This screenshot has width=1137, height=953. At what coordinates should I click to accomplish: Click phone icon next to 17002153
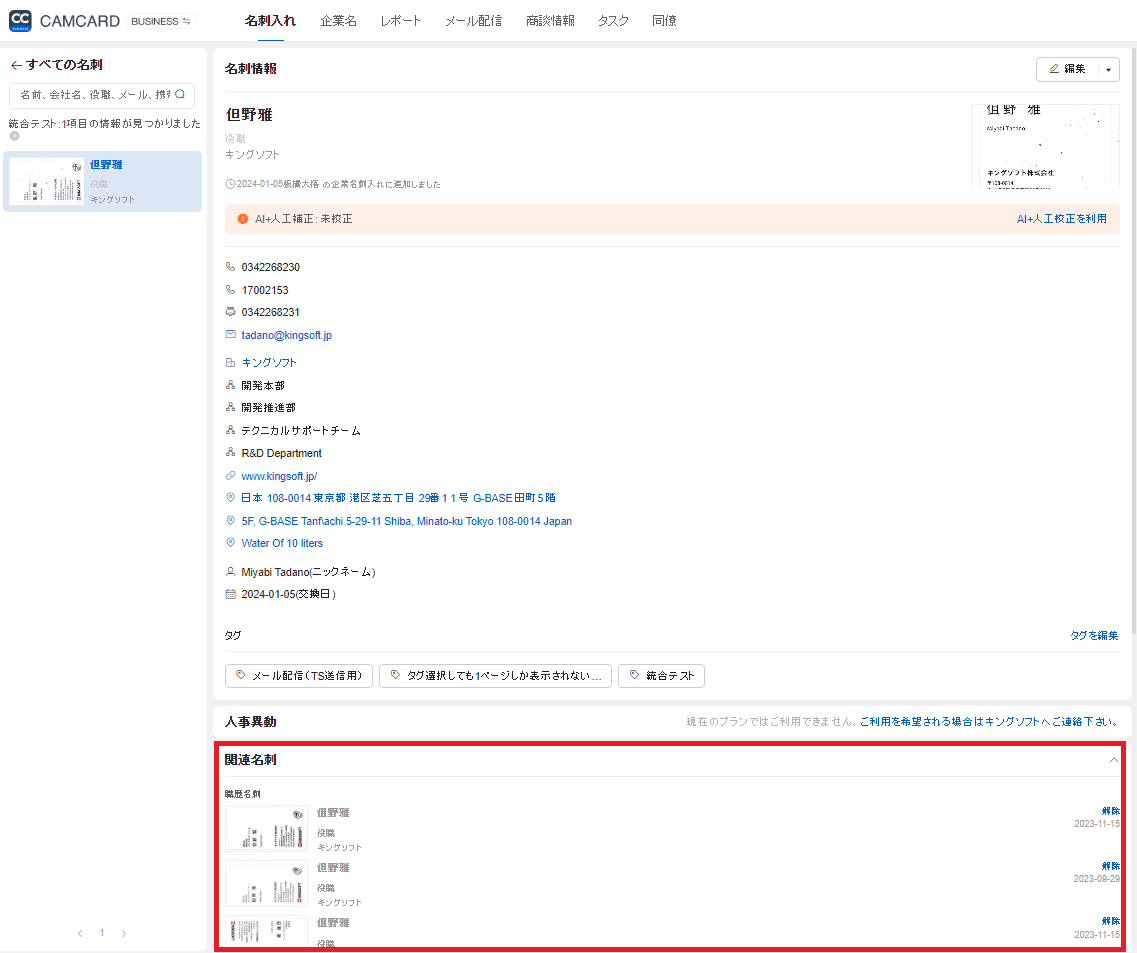(231, 289)
